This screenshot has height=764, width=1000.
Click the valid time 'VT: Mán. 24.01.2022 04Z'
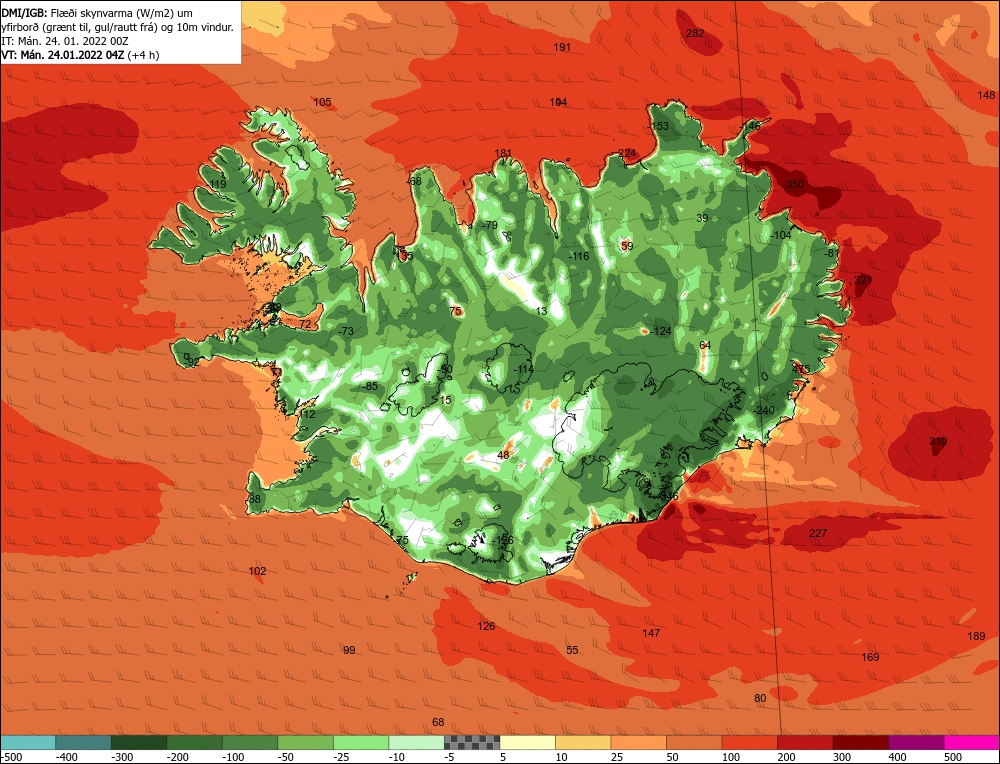point(62,55)
